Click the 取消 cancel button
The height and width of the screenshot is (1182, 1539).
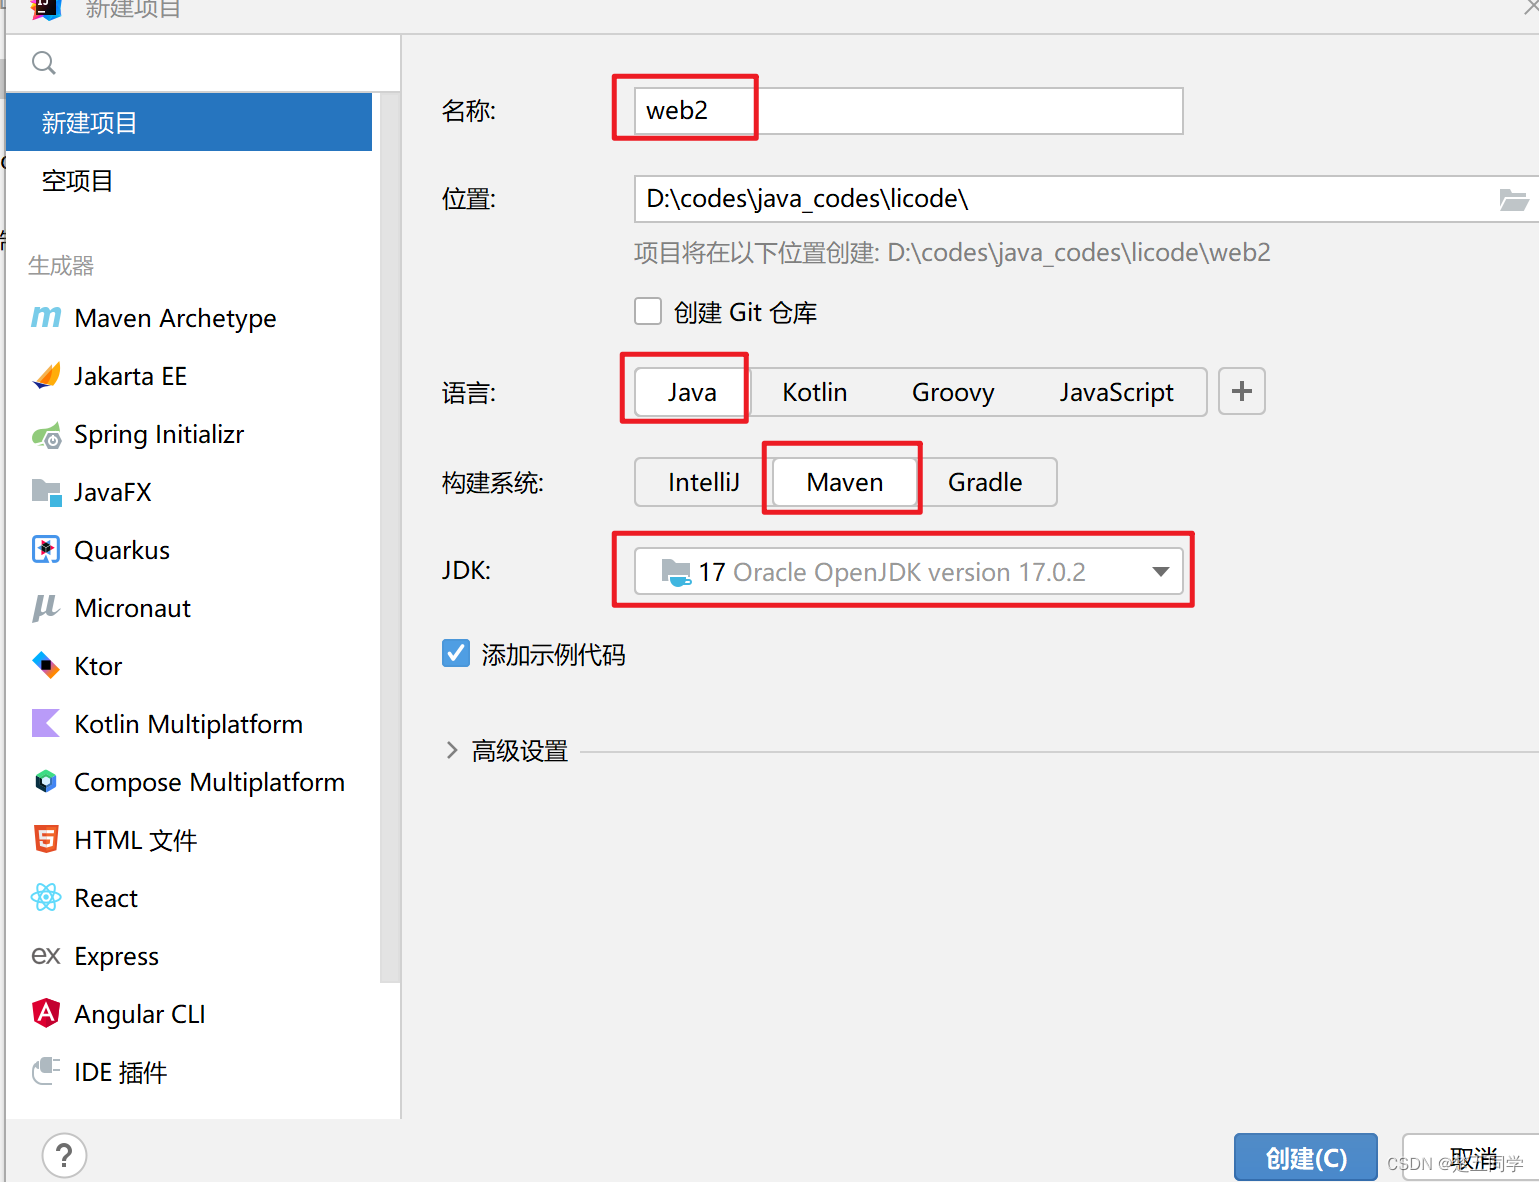click(1471, 1158)
